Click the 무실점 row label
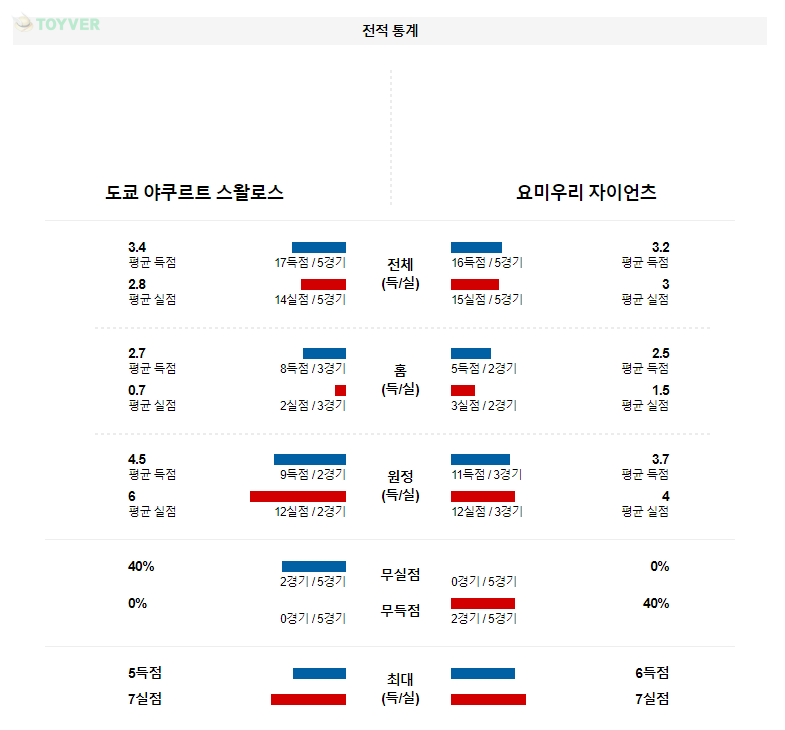785x730 pixels. tap(400, 575)
